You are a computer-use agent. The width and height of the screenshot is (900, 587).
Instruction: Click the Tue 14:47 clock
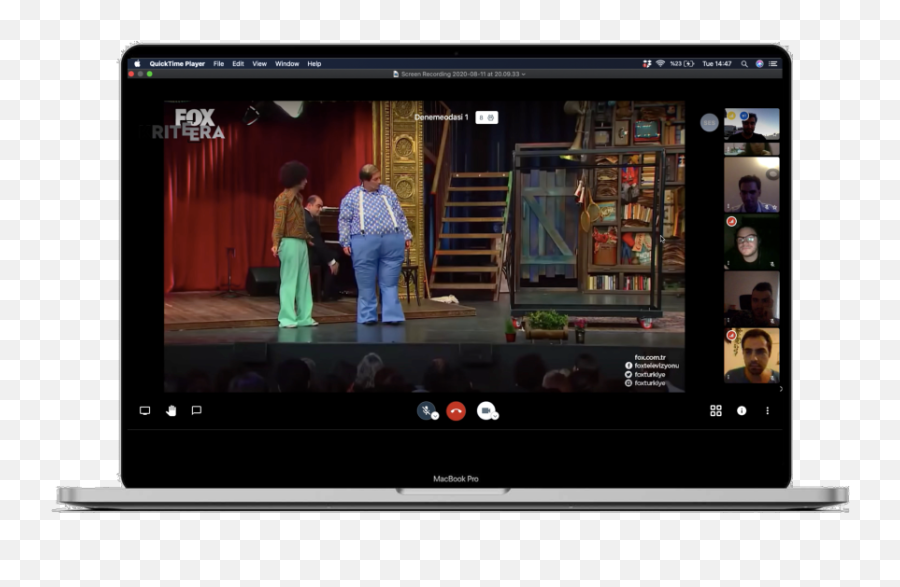coord(717,64)
